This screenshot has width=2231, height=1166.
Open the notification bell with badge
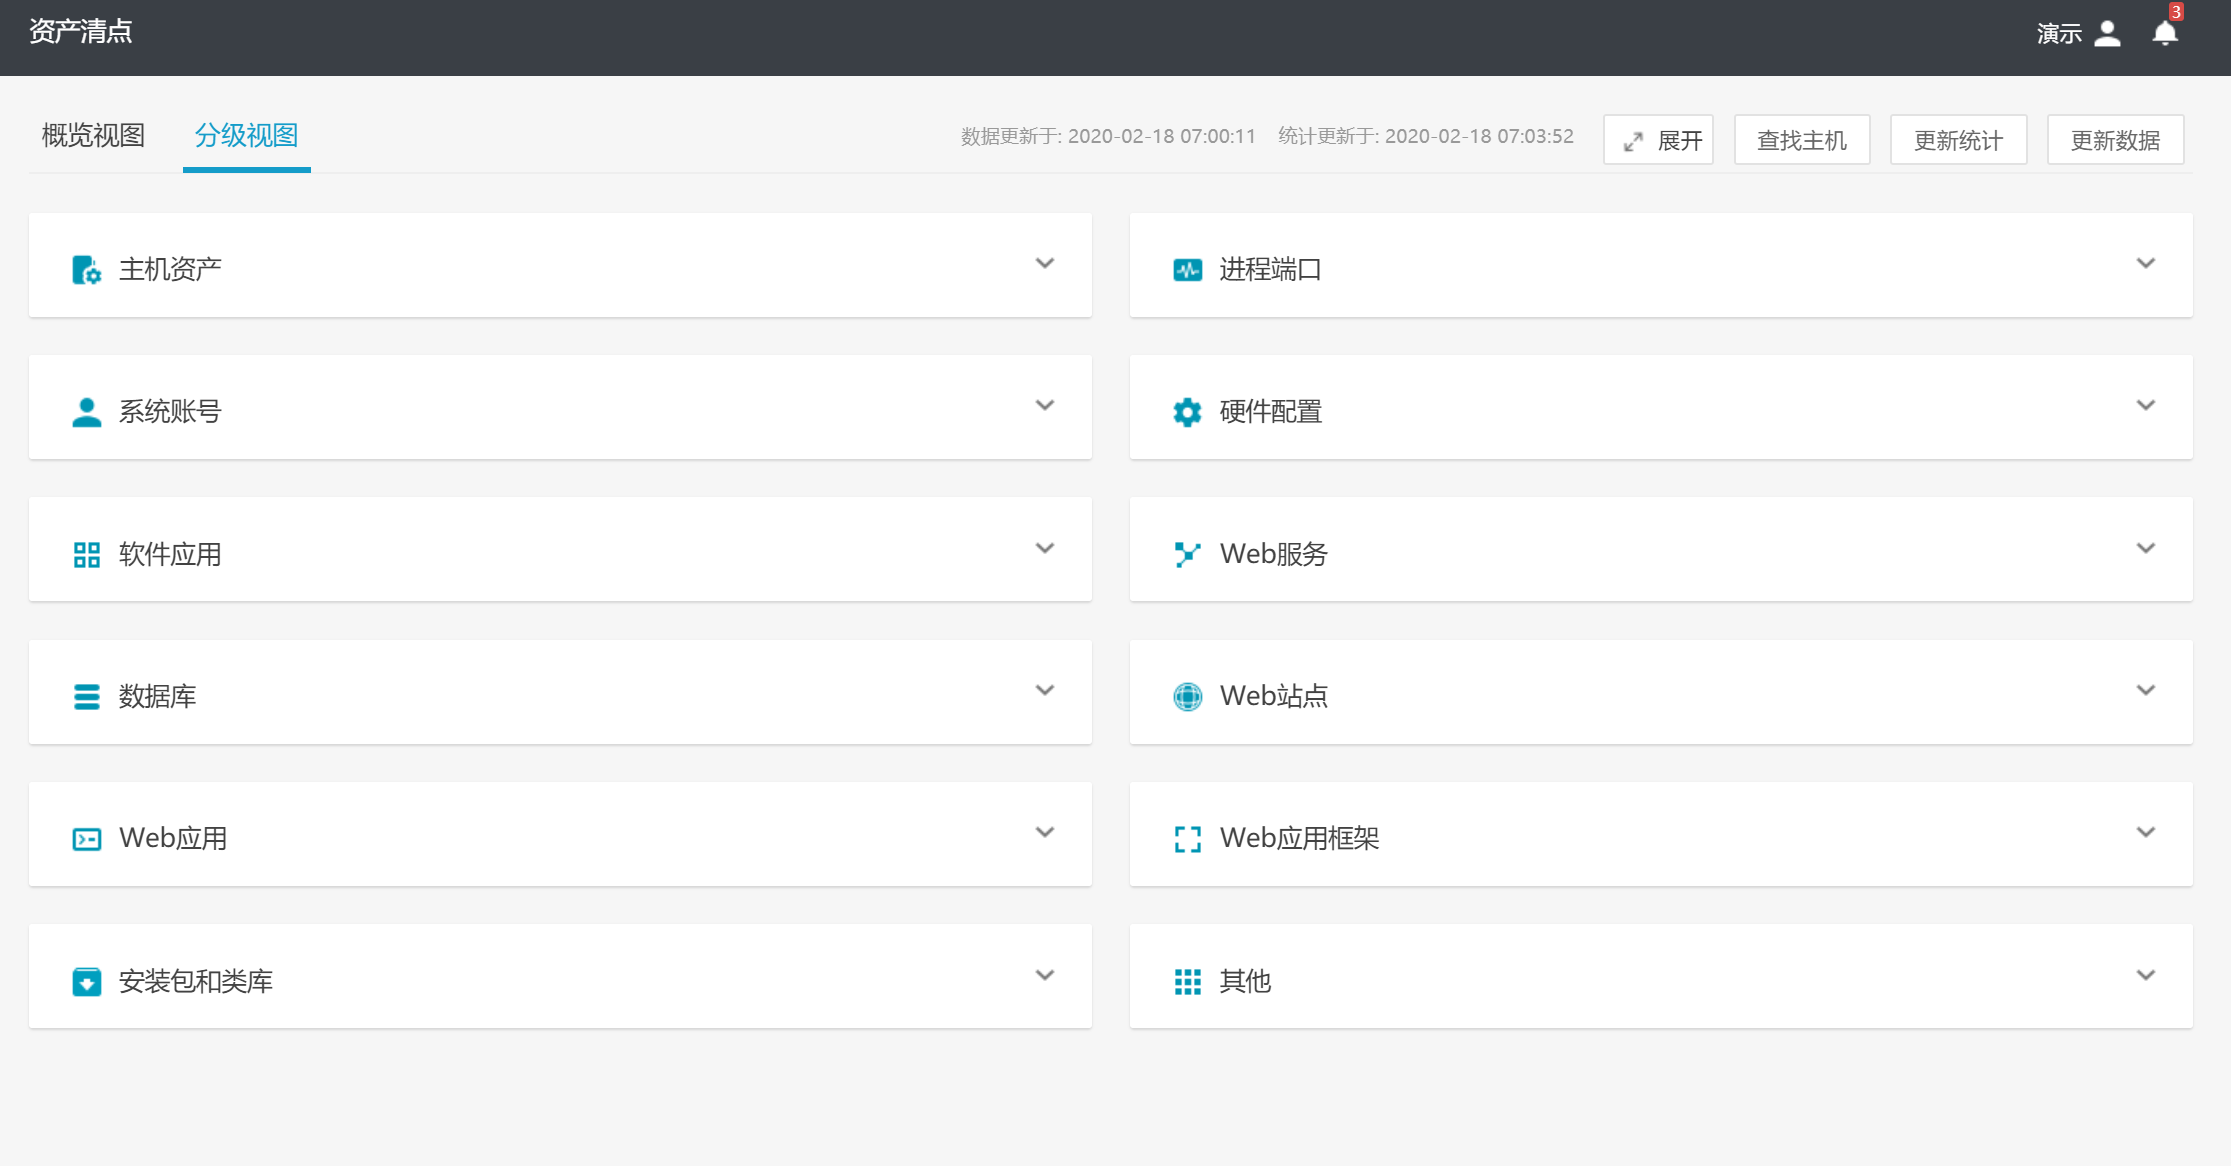(x=2165, y=33)
